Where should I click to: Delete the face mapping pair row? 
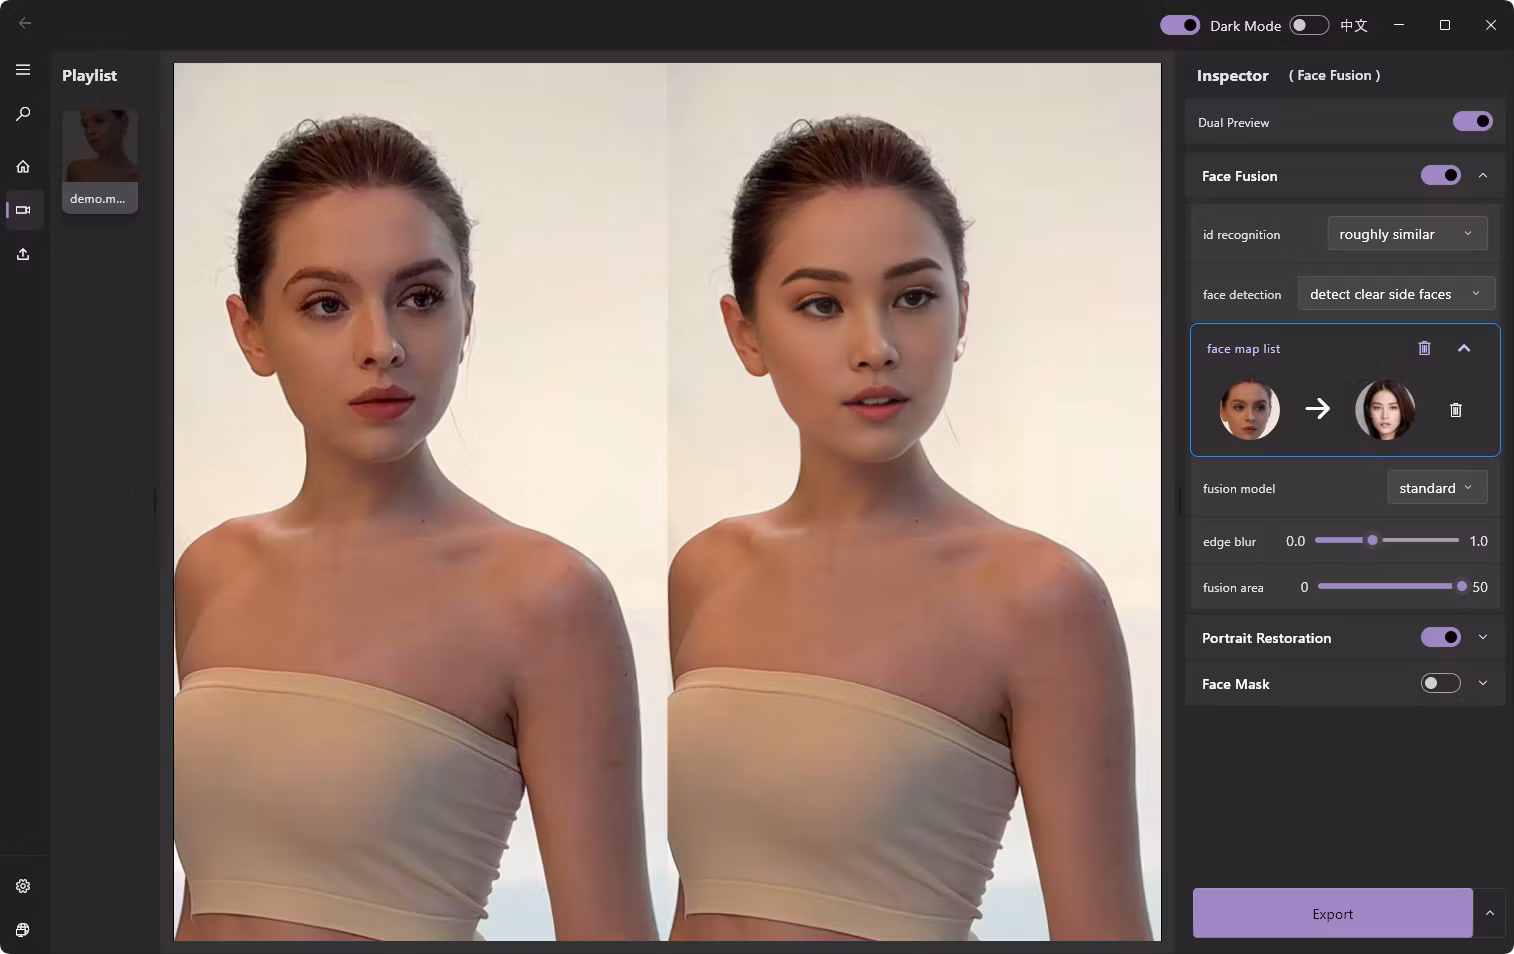point(1455,410)
